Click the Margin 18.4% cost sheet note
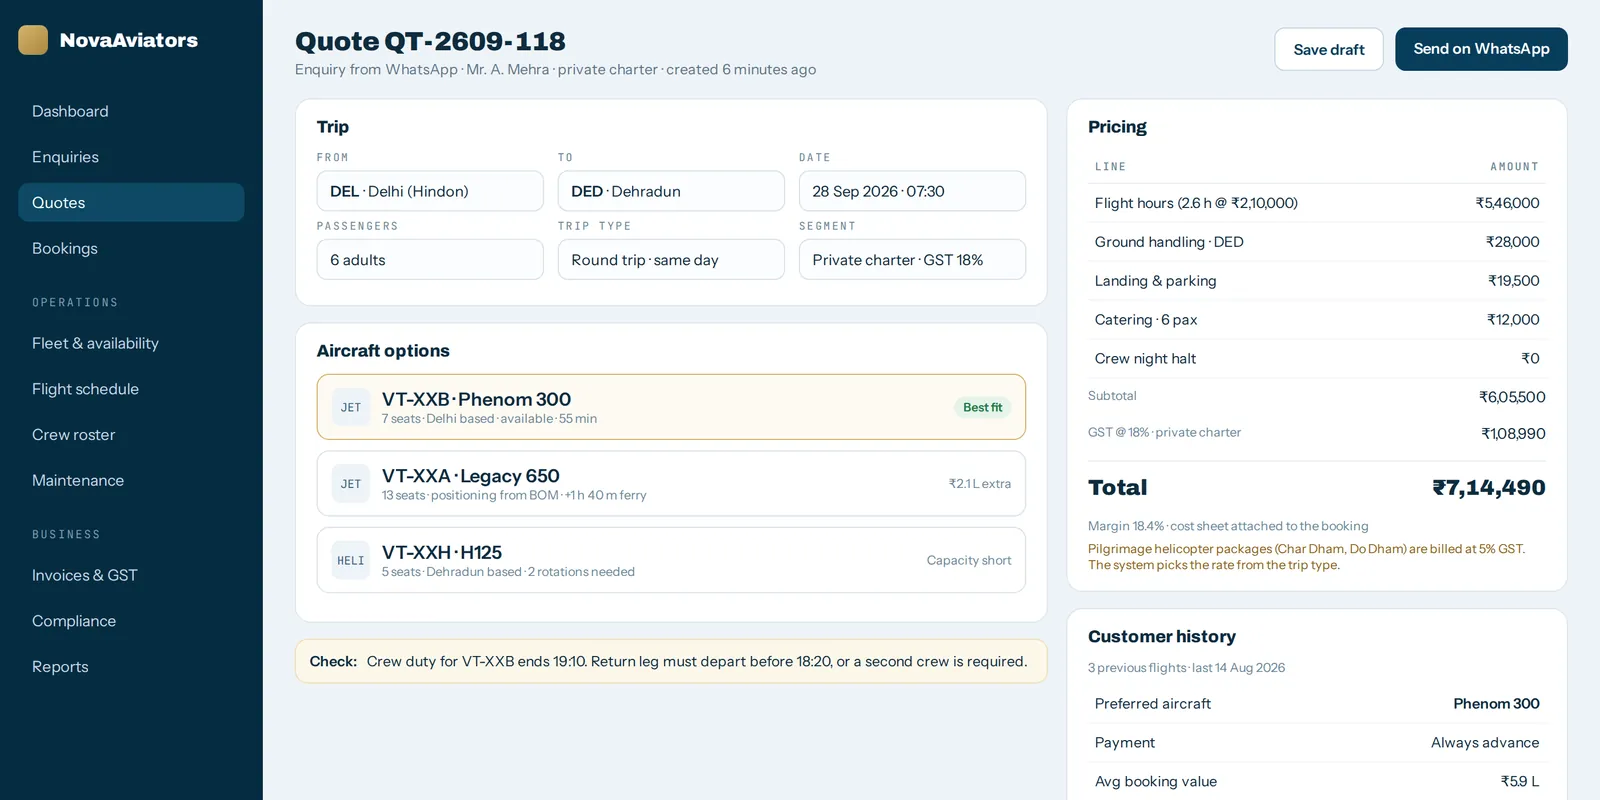 [x=1228, y=526]
